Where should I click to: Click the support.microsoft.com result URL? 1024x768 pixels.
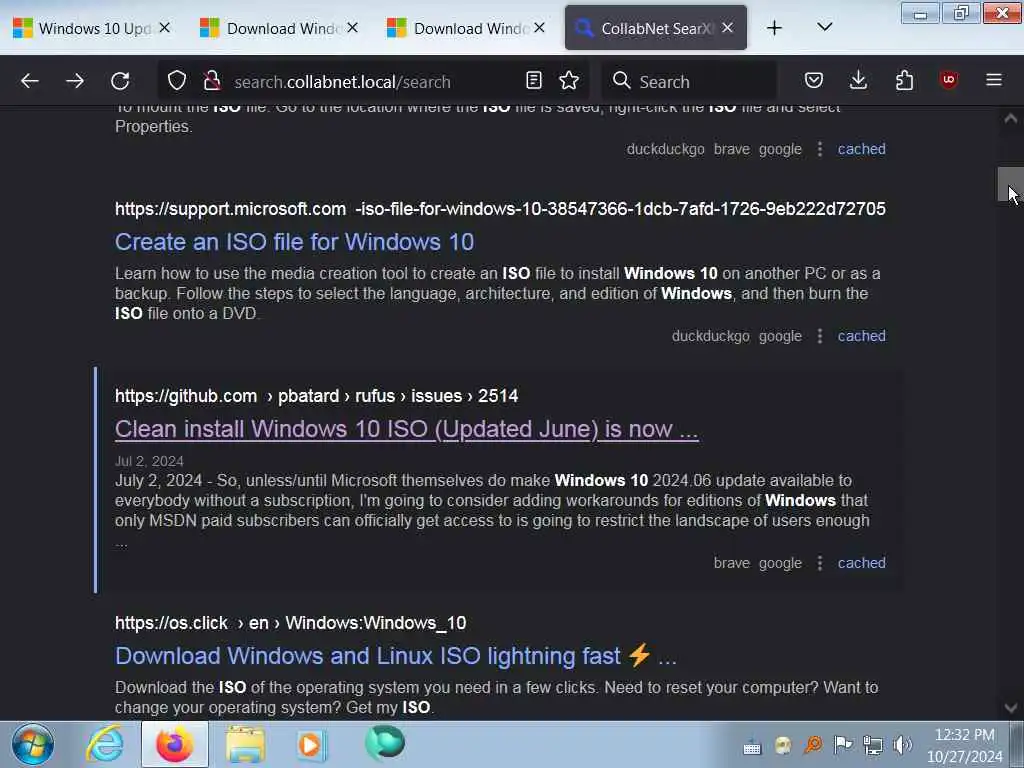(500, 209)
